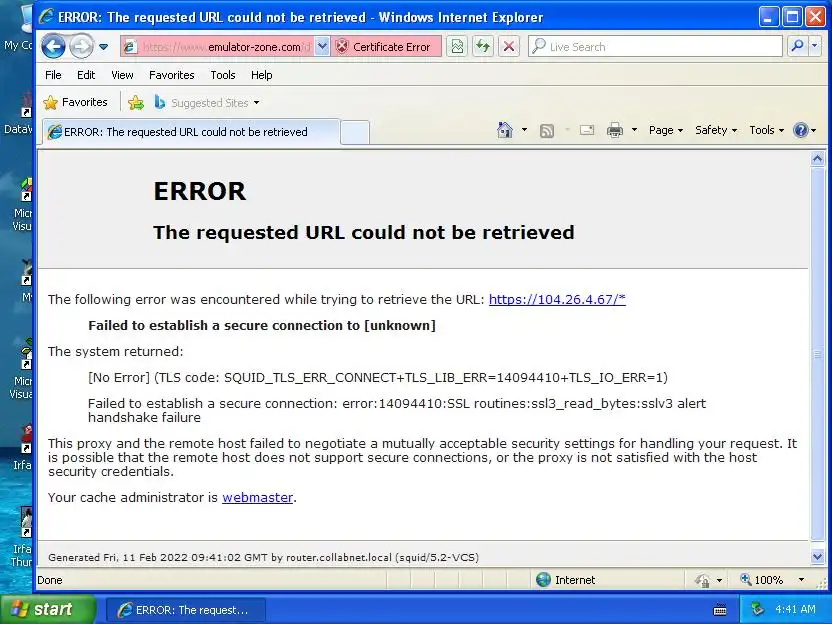Open the Page command bar menu
Screen dimensions: 832x624
(x=665, y=130)
